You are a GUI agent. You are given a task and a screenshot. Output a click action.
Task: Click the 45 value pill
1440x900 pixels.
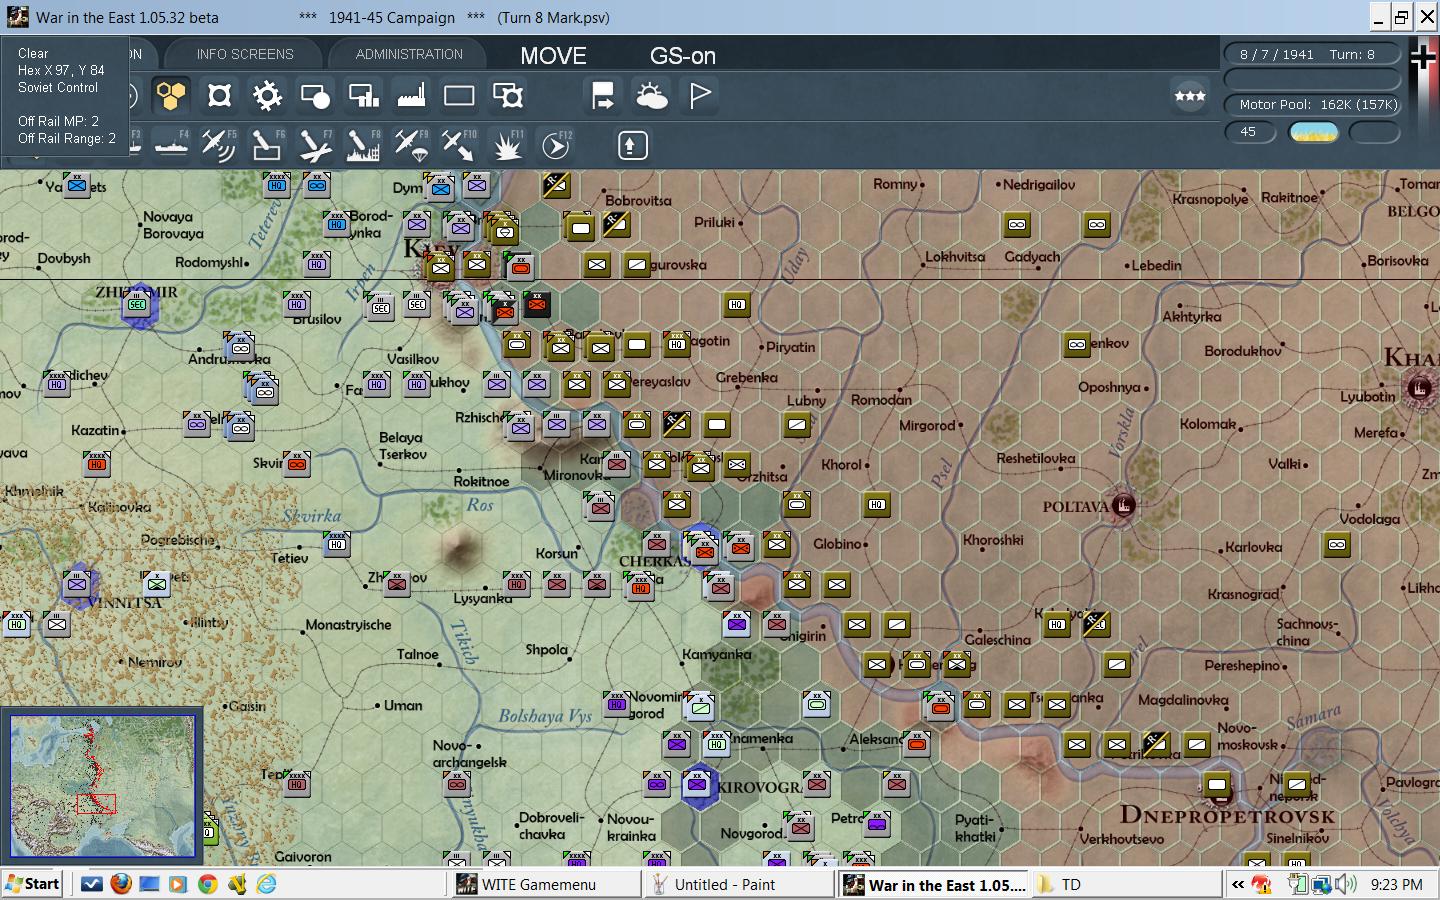1250,132
